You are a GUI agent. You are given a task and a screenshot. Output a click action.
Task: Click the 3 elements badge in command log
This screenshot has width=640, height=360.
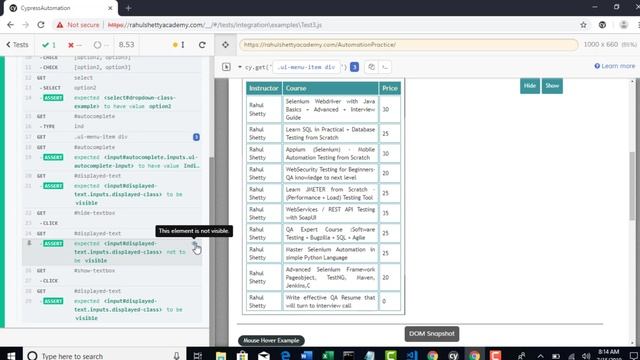pyautogui.click(x=196, y=137)
